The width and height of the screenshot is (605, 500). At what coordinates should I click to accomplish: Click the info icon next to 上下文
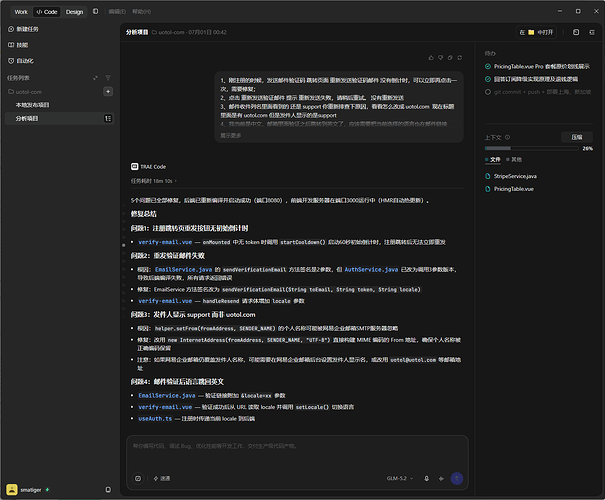[507, 137]
